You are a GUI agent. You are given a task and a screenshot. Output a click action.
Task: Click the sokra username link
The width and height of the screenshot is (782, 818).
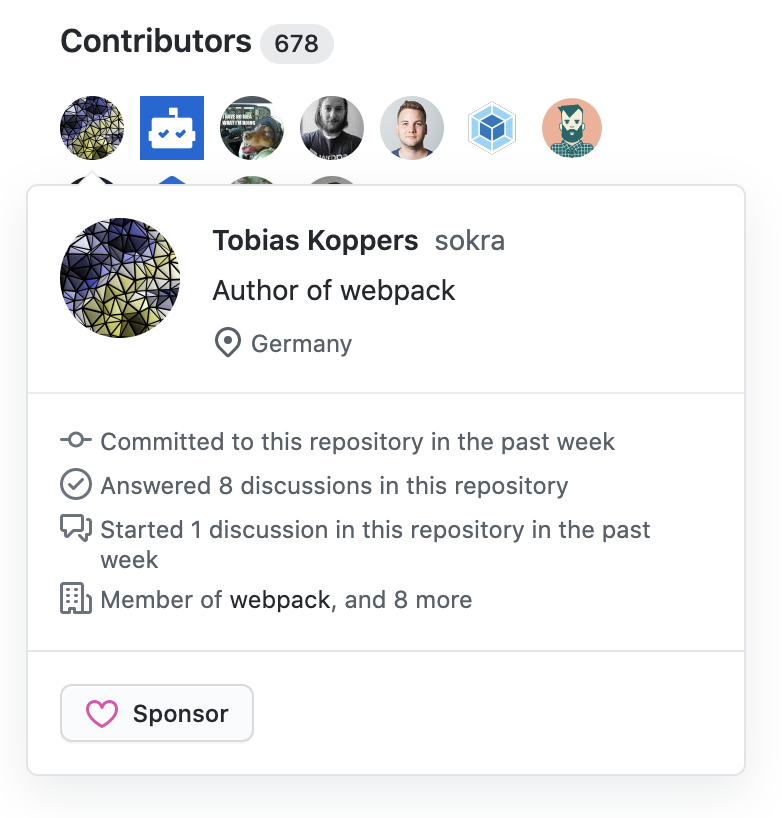point(469,241)
